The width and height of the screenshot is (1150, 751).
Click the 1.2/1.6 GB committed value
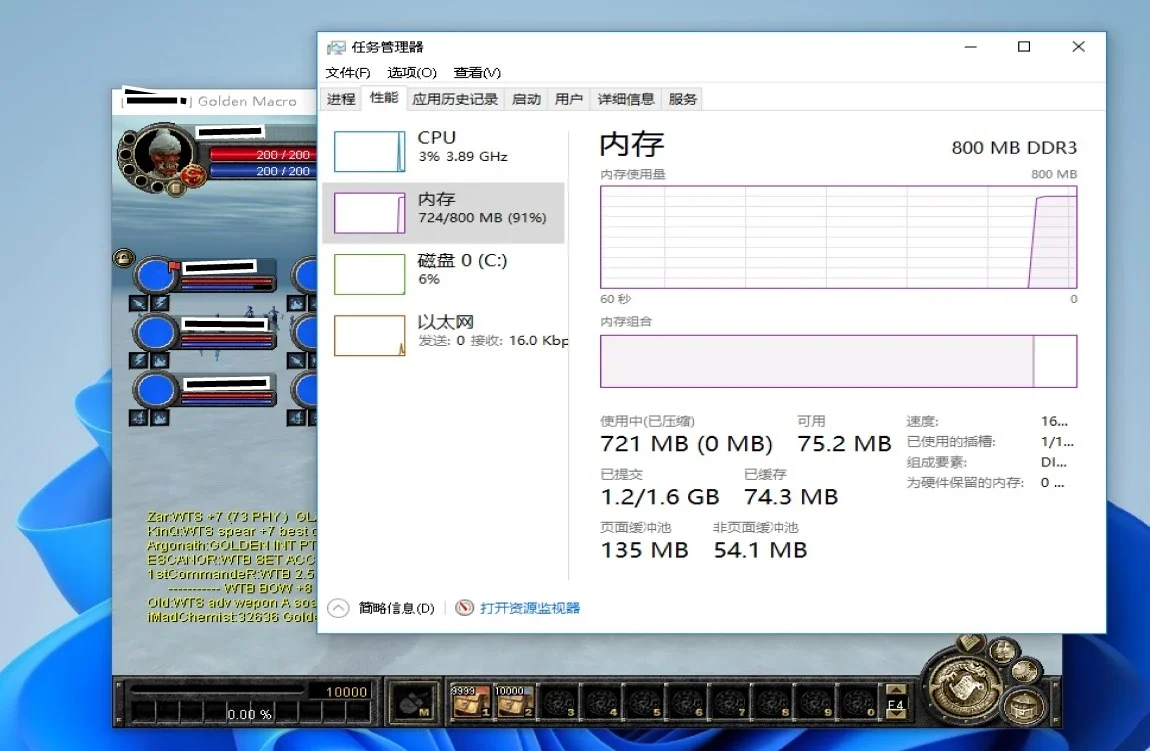coord(660,497)
